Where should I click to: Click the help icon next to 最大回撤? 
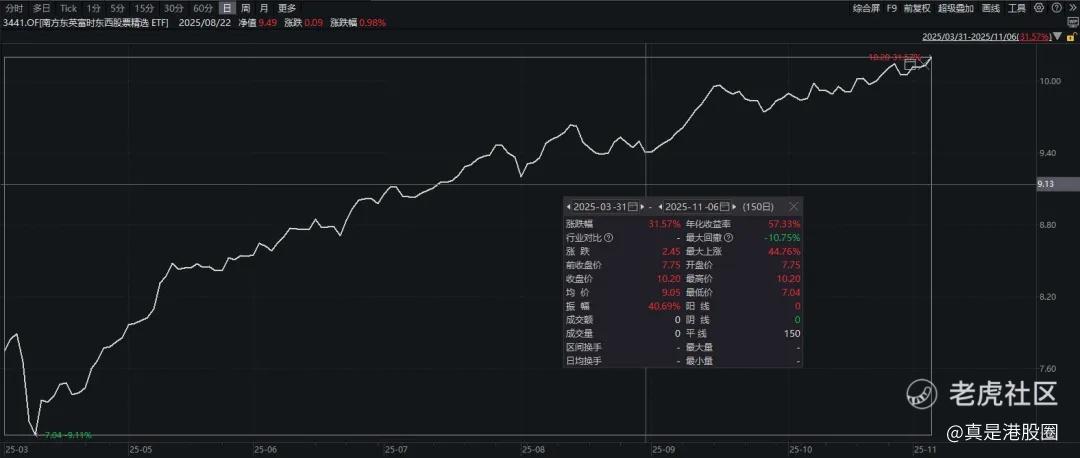click(729, 238)
